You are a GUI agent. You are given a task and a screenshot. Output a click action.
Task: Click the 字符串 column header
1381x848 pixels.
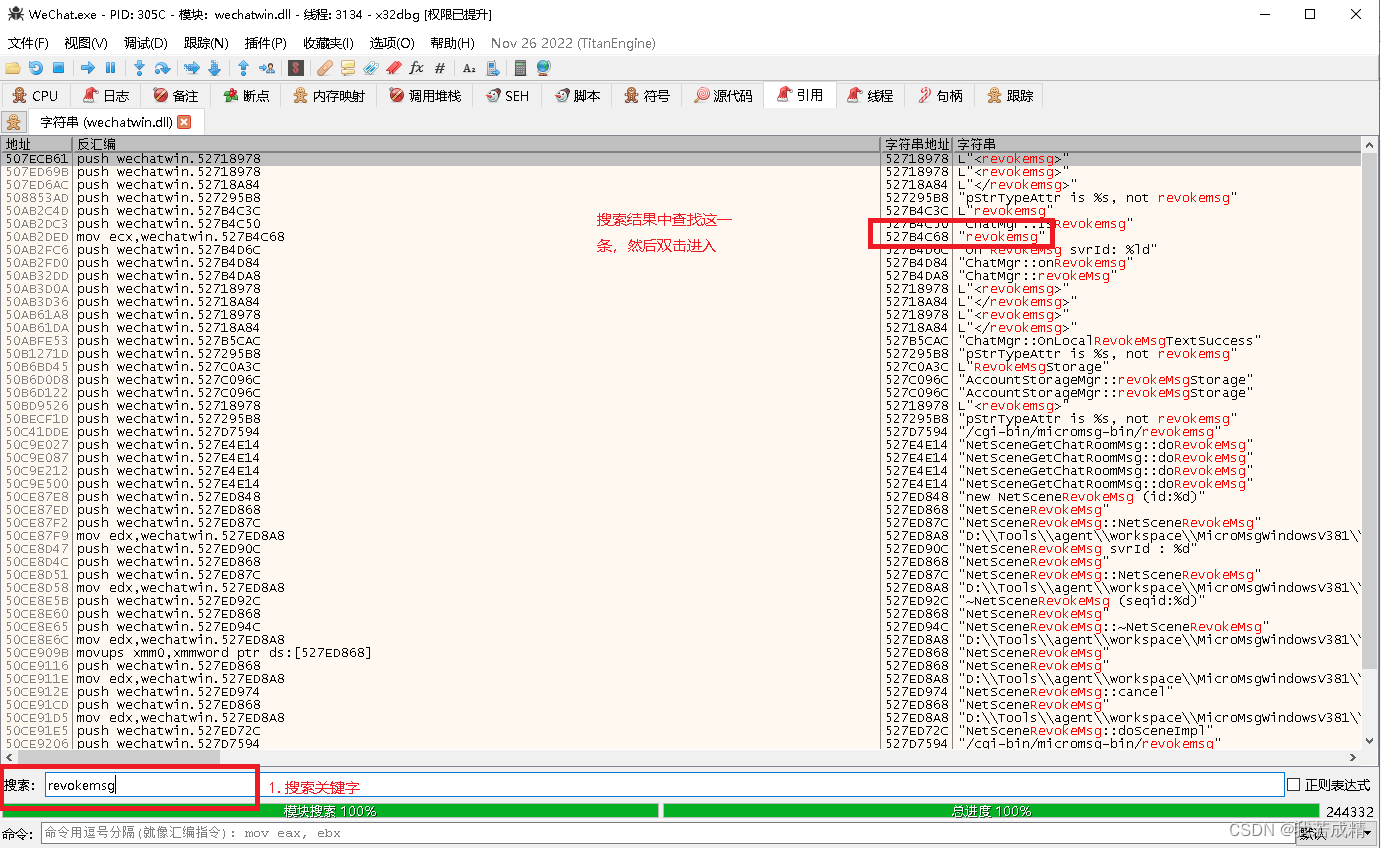coord(1157,144)
